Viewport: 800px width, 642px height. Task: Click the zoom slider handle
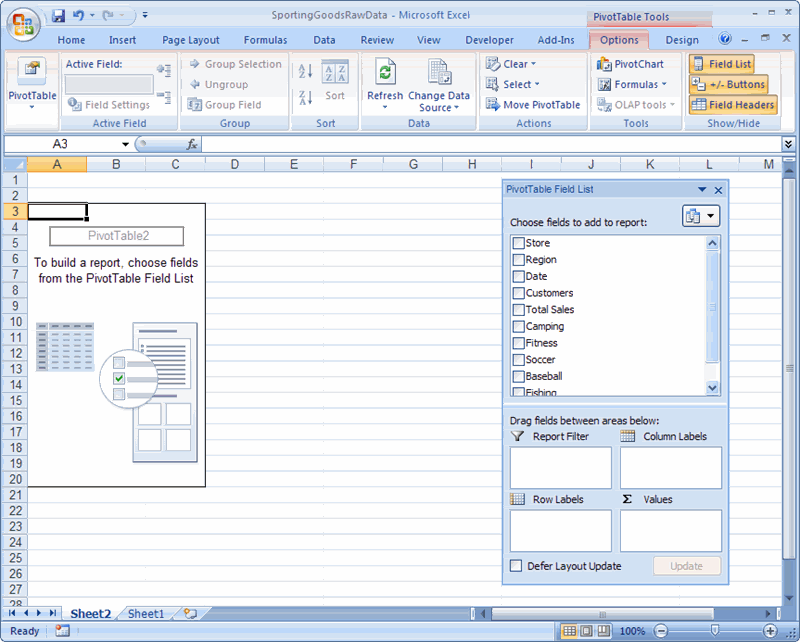coord(715,631)
